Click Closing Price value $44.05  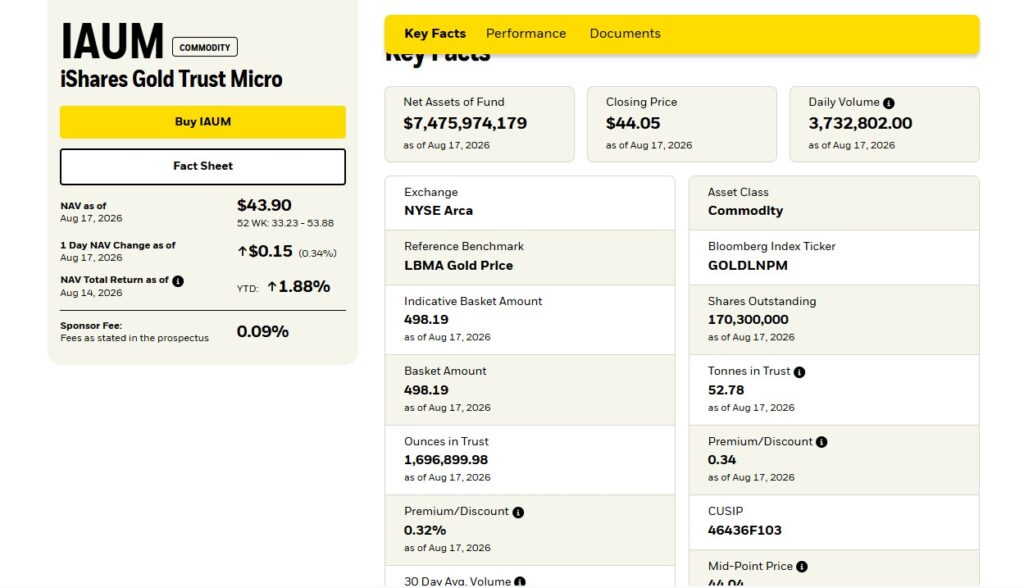633,123
